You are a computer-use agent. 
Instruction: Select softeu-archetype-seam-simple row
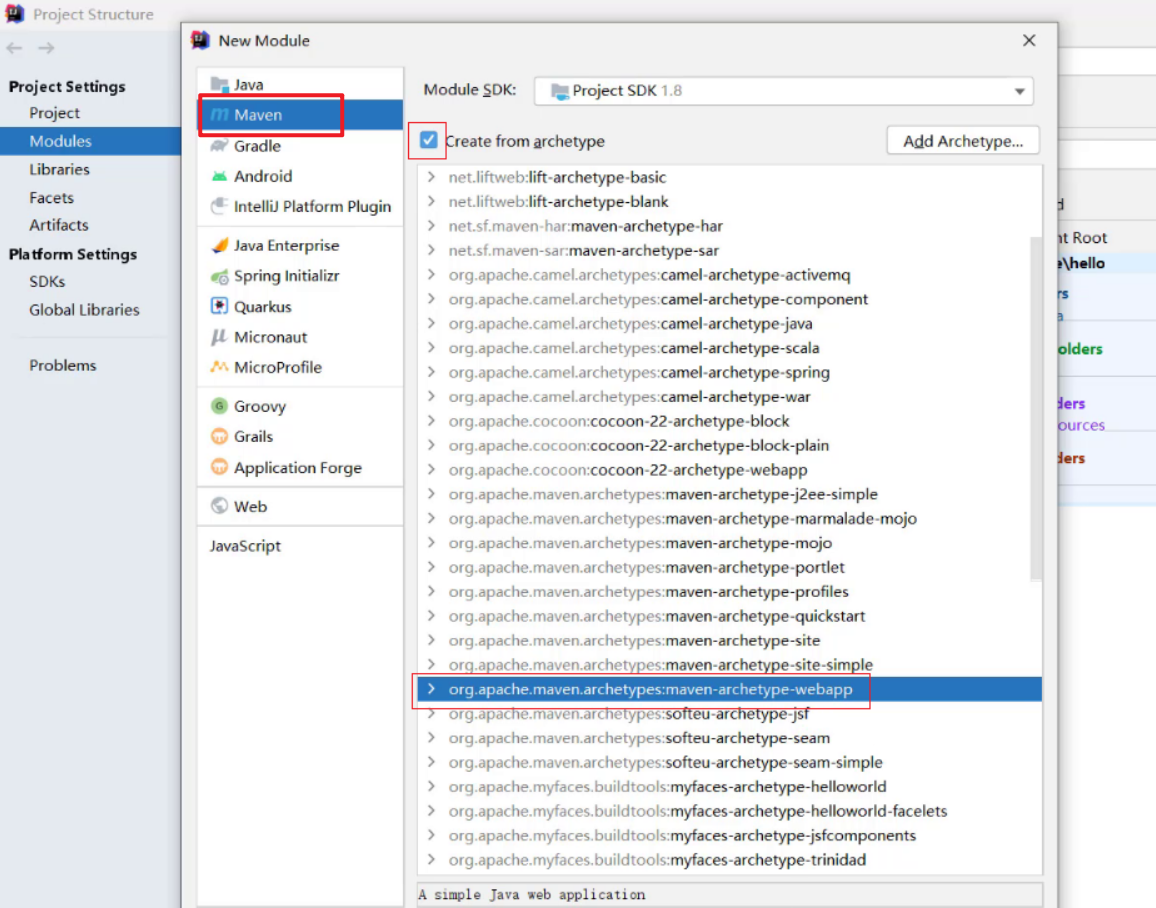[730, 761]
